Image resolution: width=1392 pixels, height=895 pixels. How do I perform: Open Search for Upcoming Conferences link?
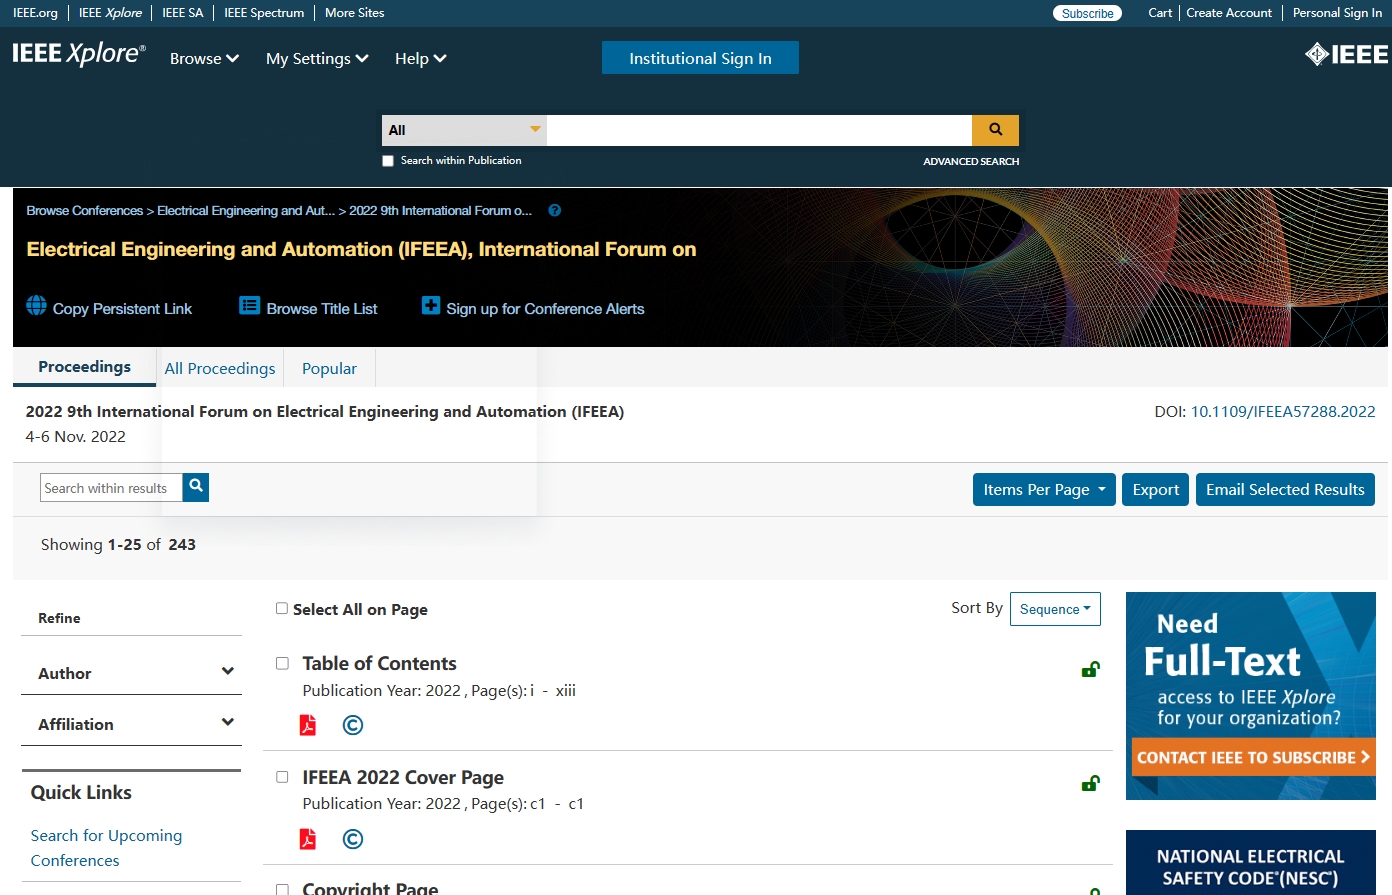[x=106, y=848]
